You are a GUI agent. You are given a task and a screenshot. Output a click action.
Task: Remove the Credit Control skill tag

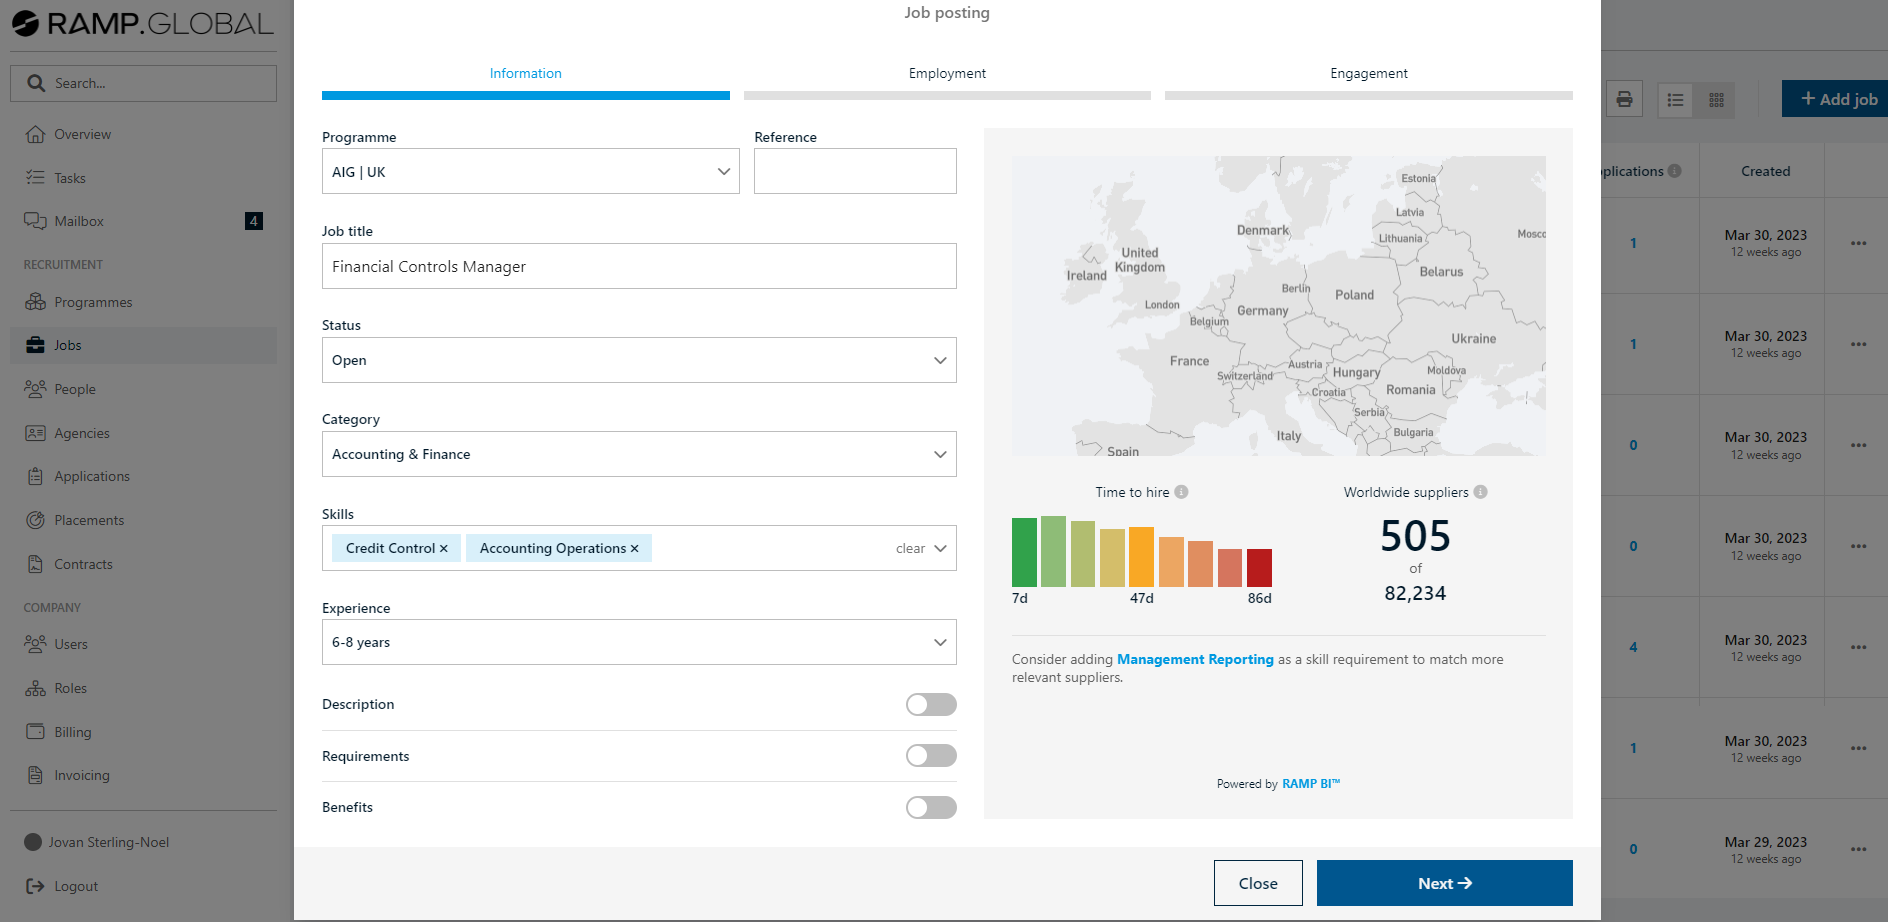[444, 549]
